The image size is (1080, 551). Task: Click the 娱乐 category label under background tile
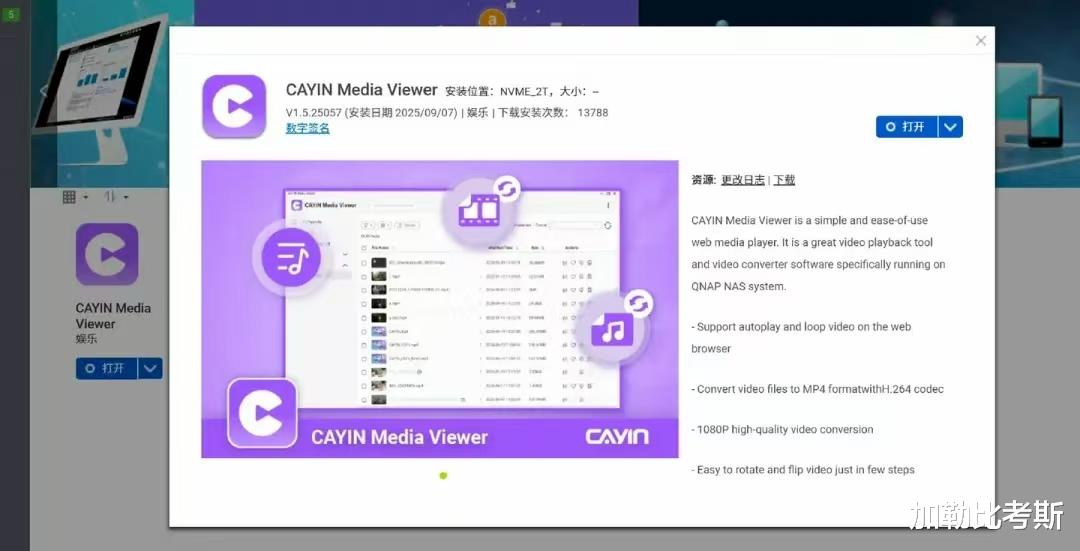click(x=86, y=339)
